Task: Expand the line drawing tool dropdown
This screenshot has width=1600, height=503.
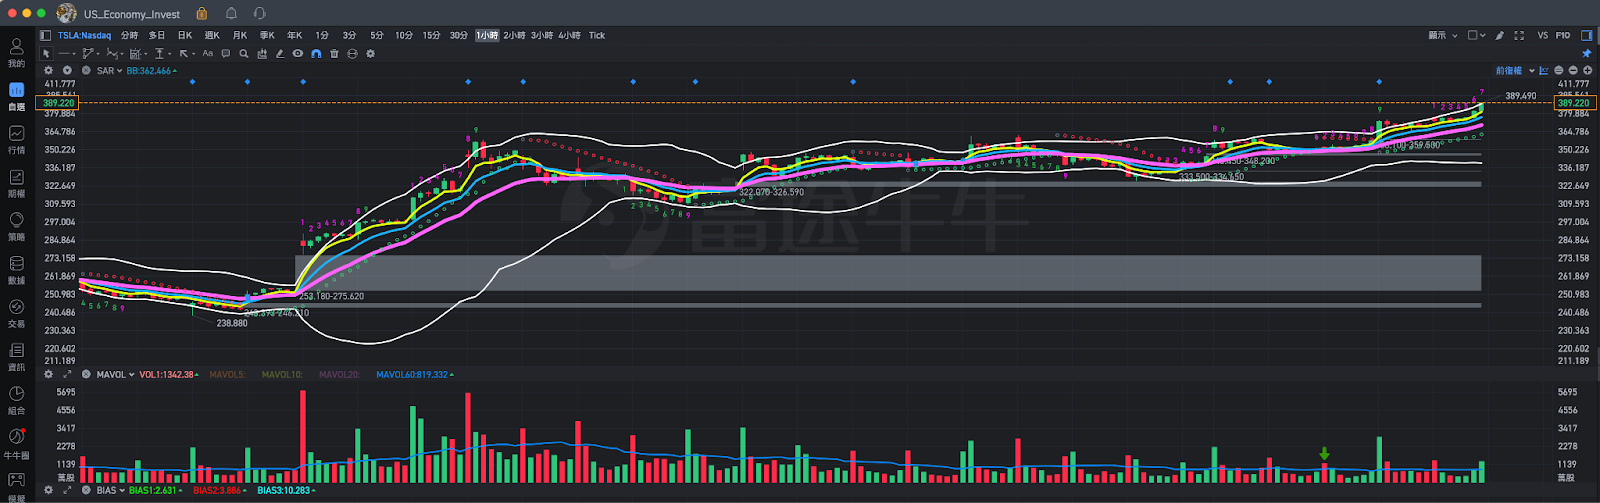Action: tap(74, 54)
